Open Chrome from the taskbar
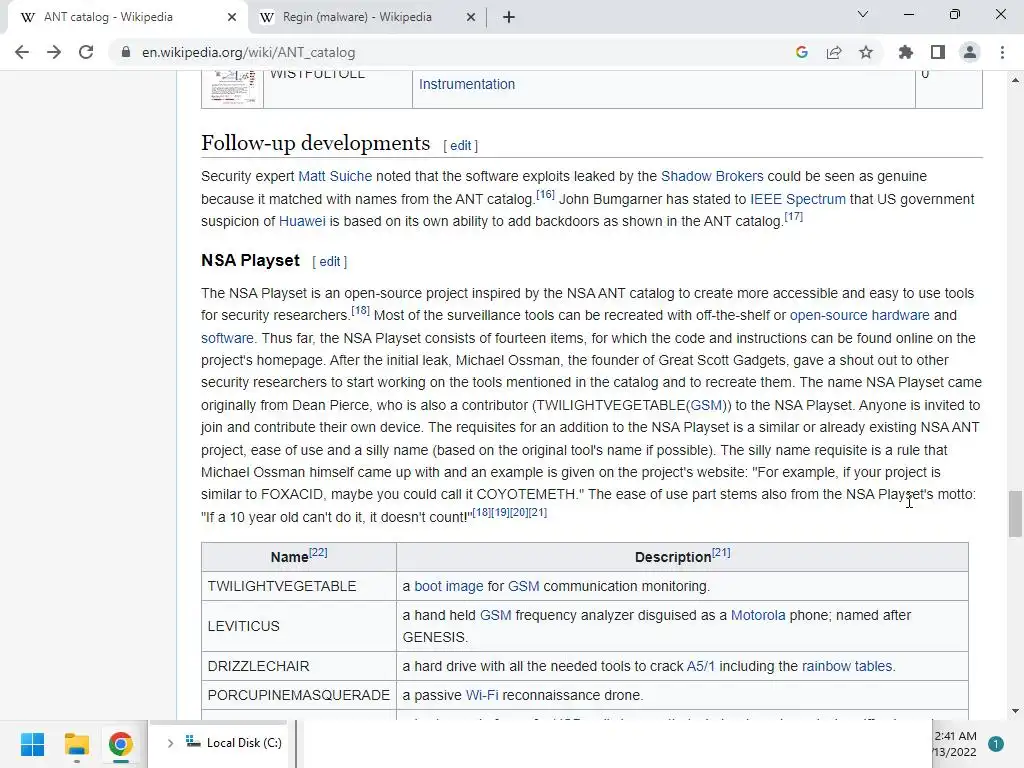 click(x=120, y=744)
